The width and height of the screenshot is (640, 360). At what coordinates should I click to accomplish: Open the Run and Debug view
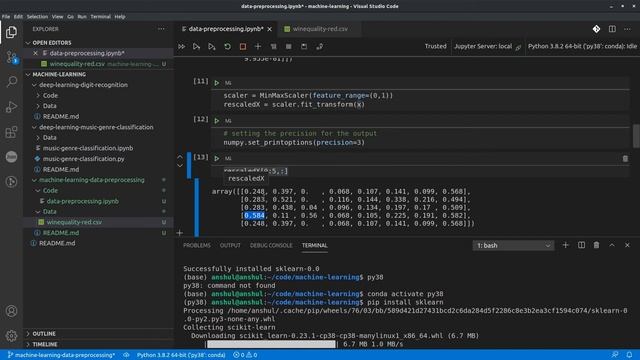click(11, 107)
